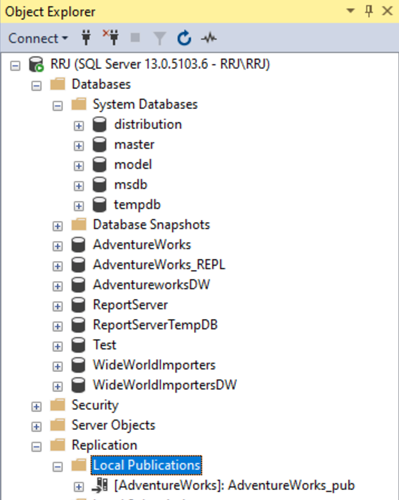Image resolution: width=399 pixels, height=500 pixels.
Task: Expand the WideWorldImportersDW database
Action: pos(58,386)
